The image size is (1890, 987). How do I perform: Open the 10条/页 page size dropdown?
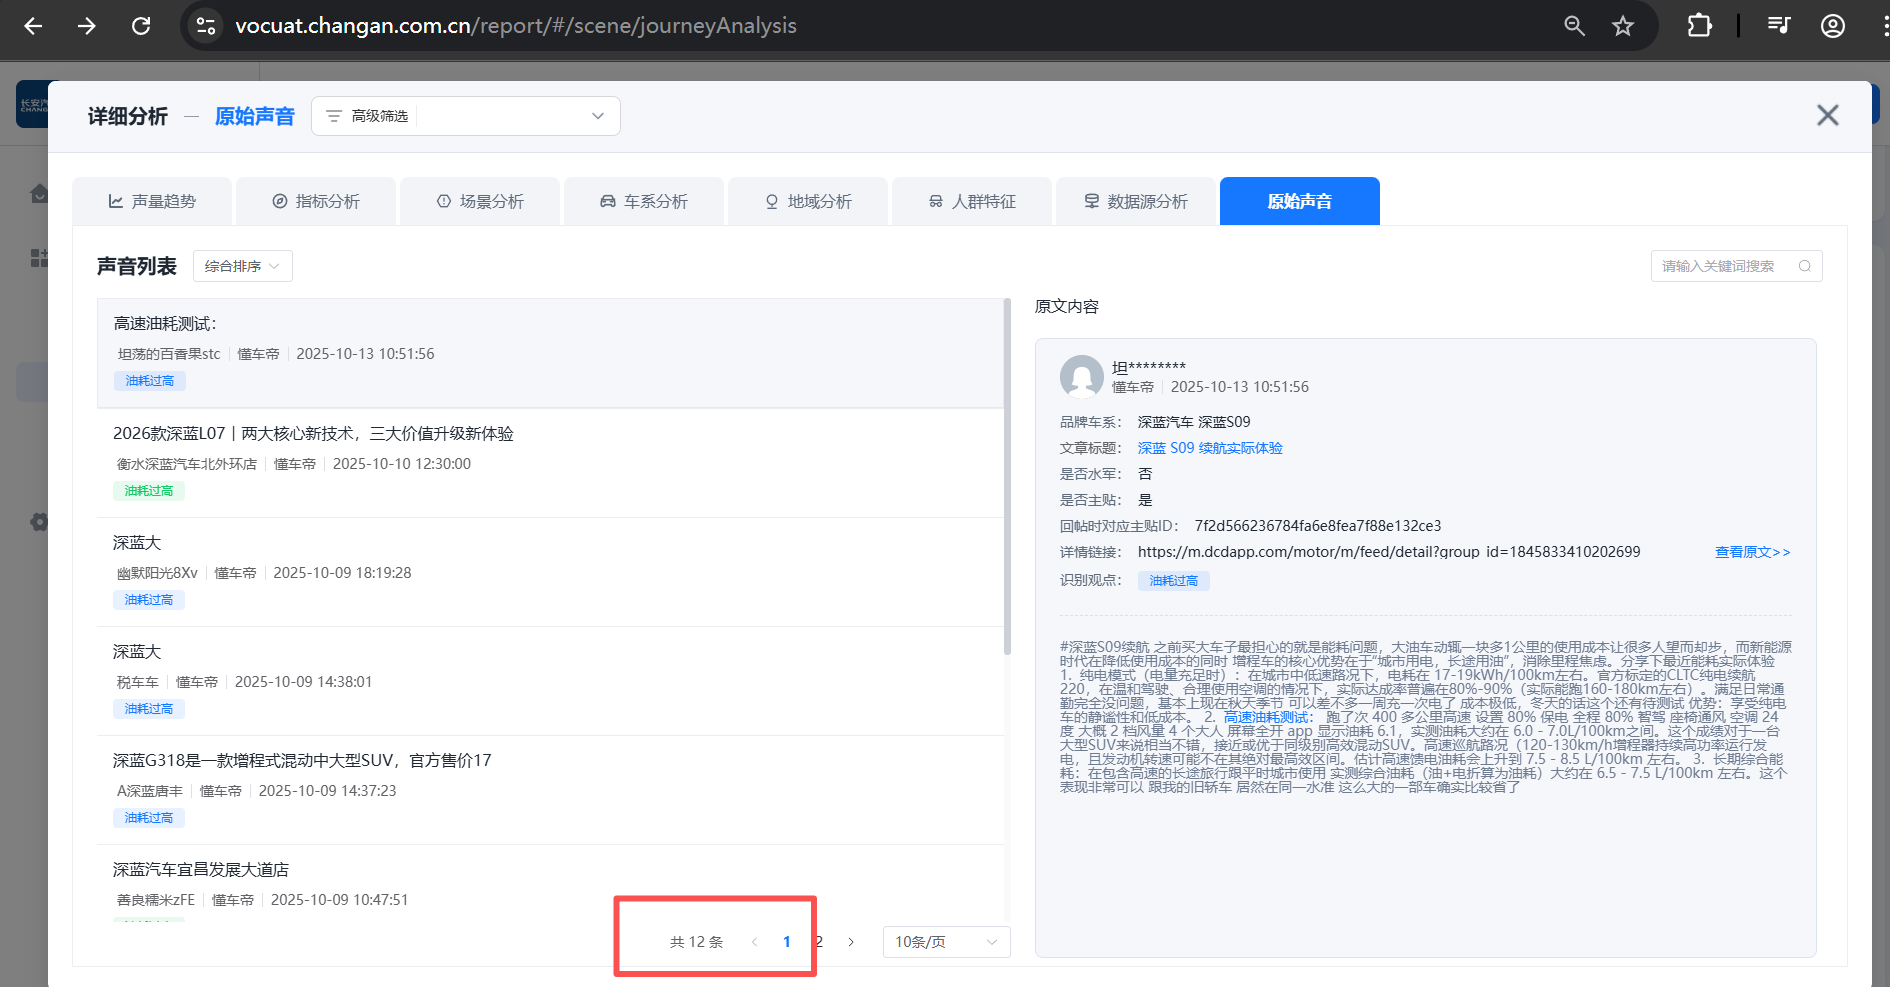pos(945,942)
